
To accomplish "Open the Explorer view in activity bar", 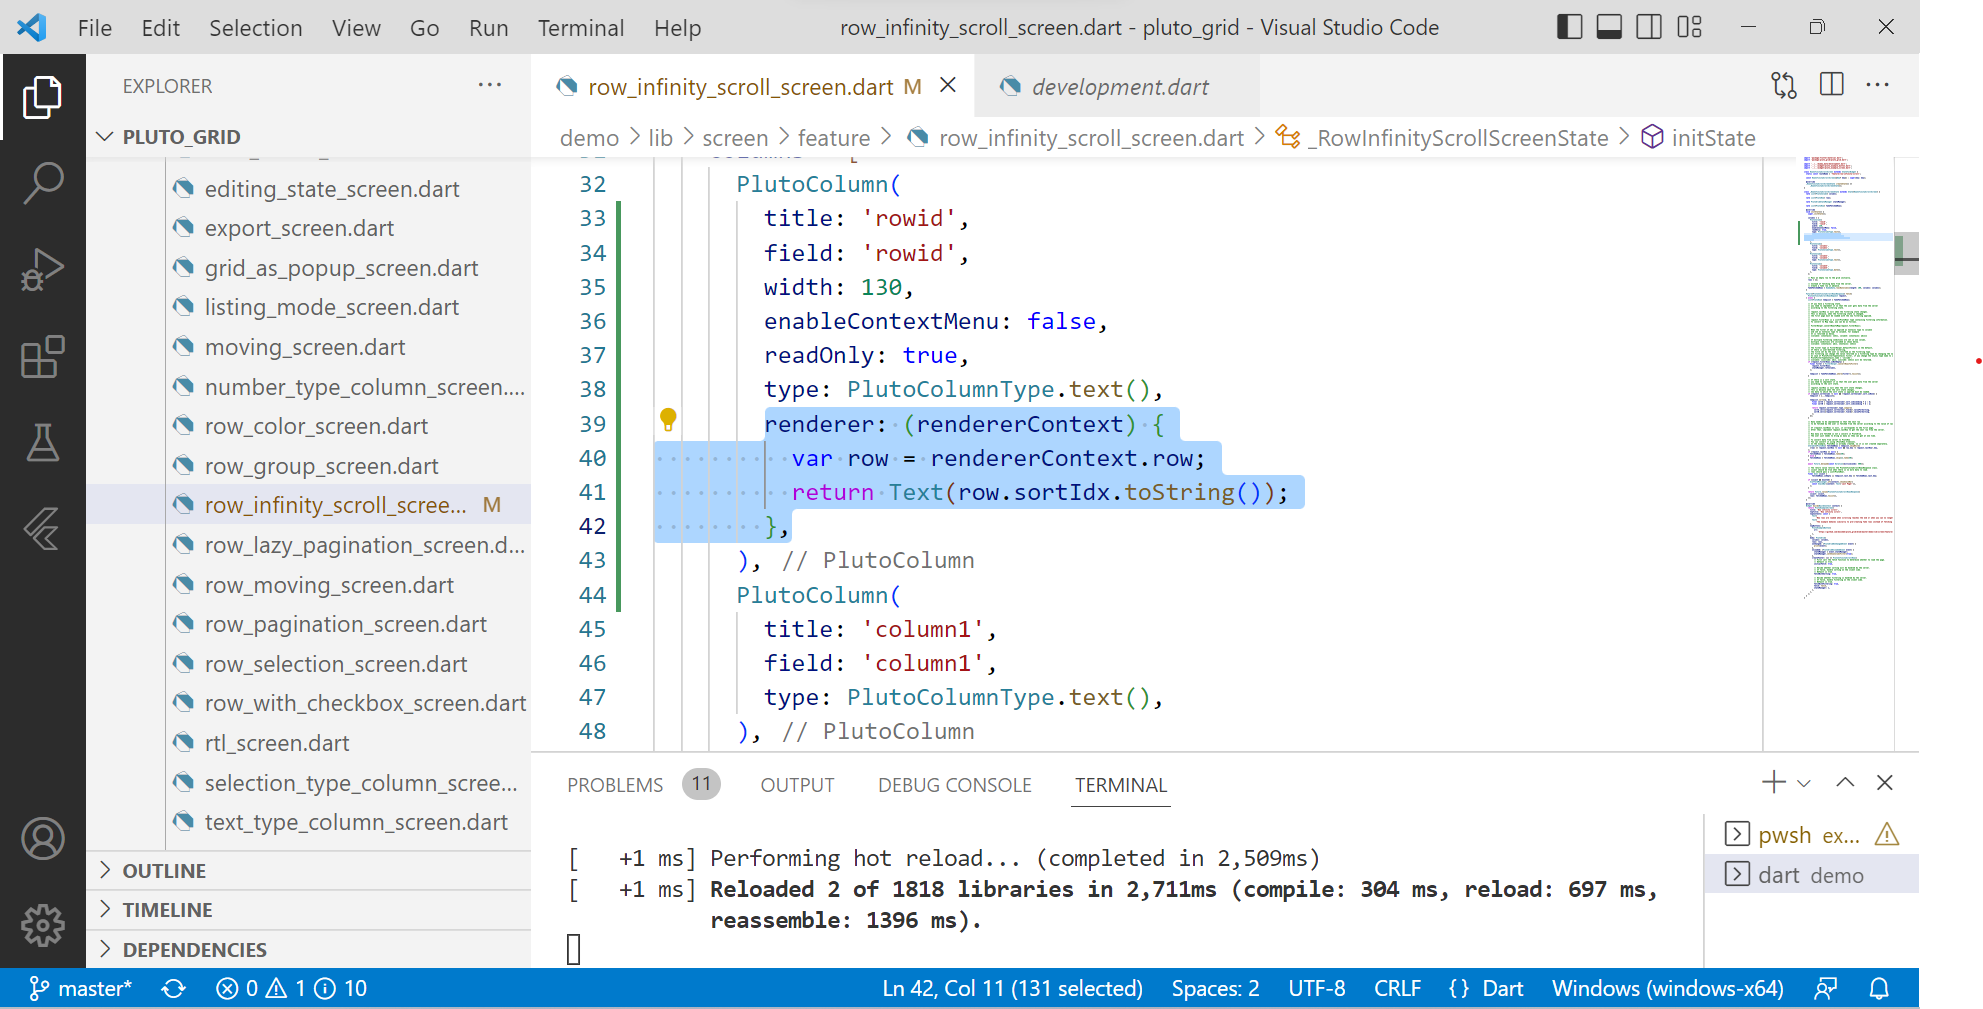I will (42, 97).
